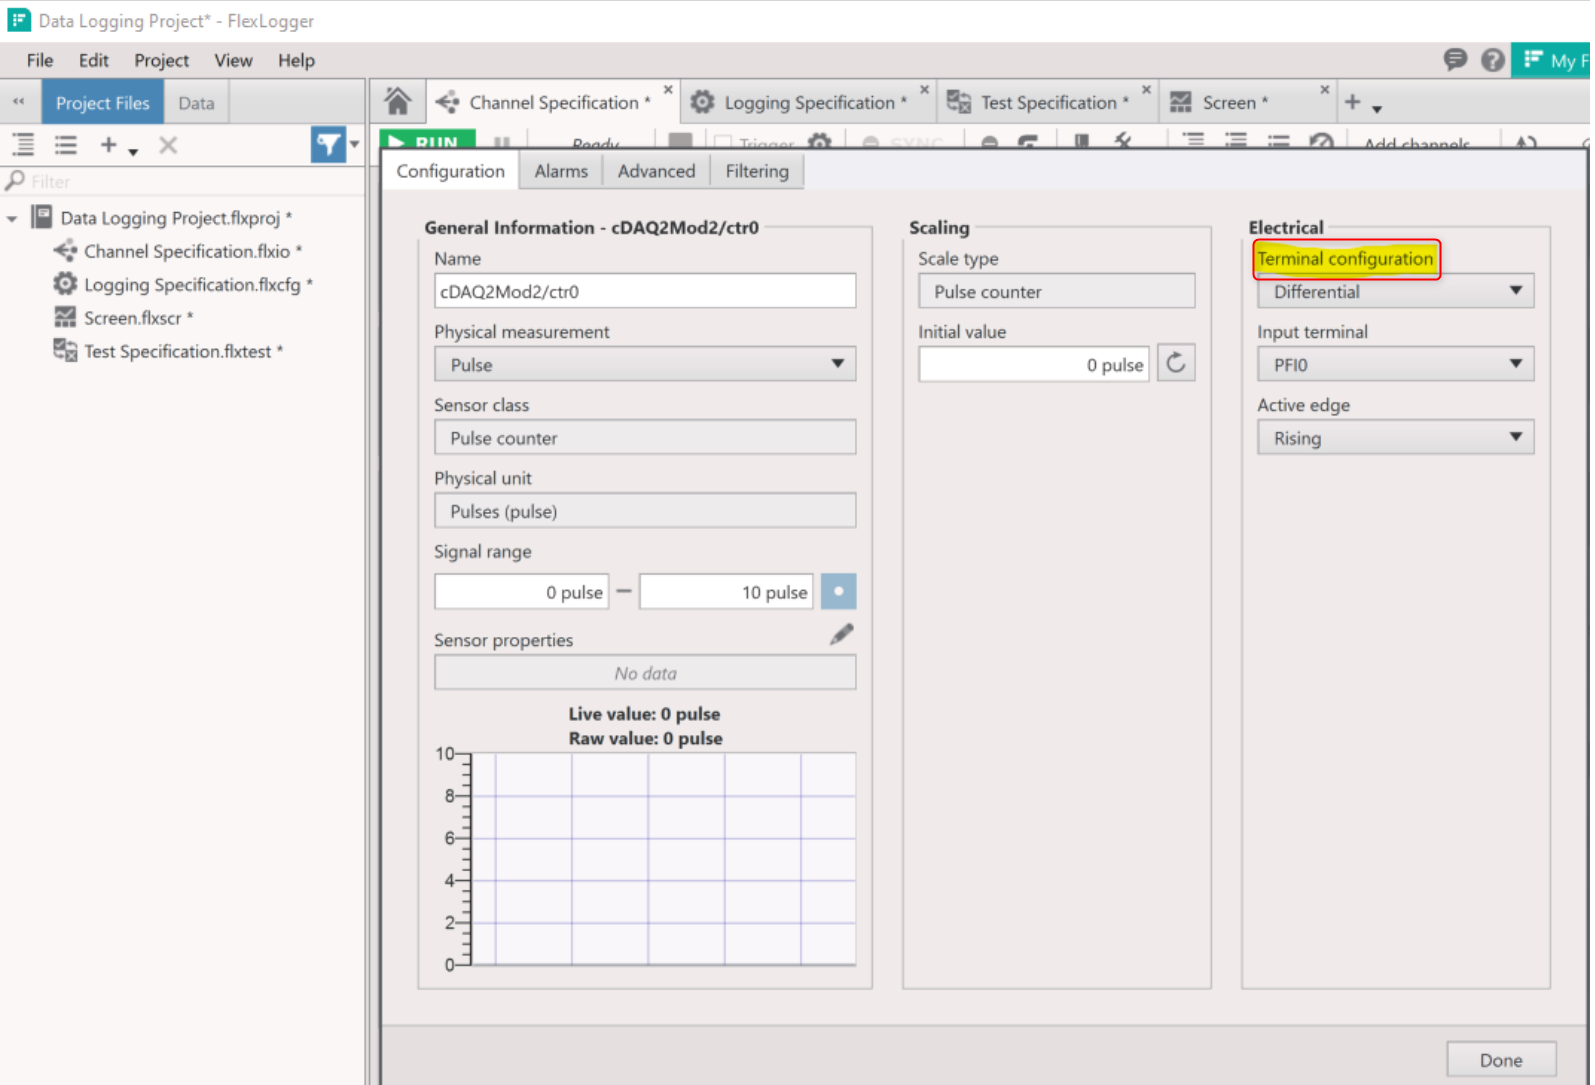Switch to Channel Specification document tab
Image resolution: width=1595 pixels, height=1085 pixels.
pos(555,102)
